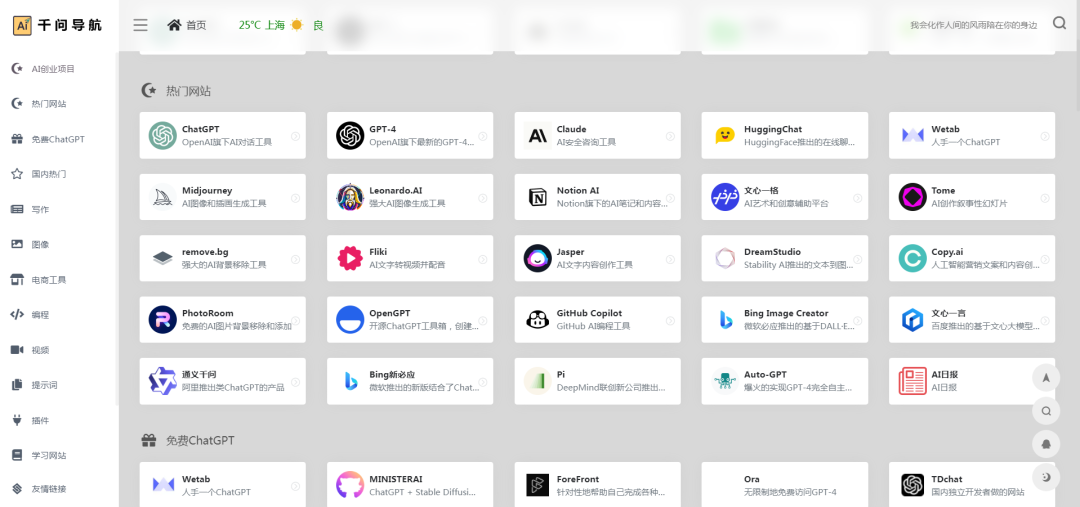
Task: Open the 文心一言 card
Action: pos(972,320)
